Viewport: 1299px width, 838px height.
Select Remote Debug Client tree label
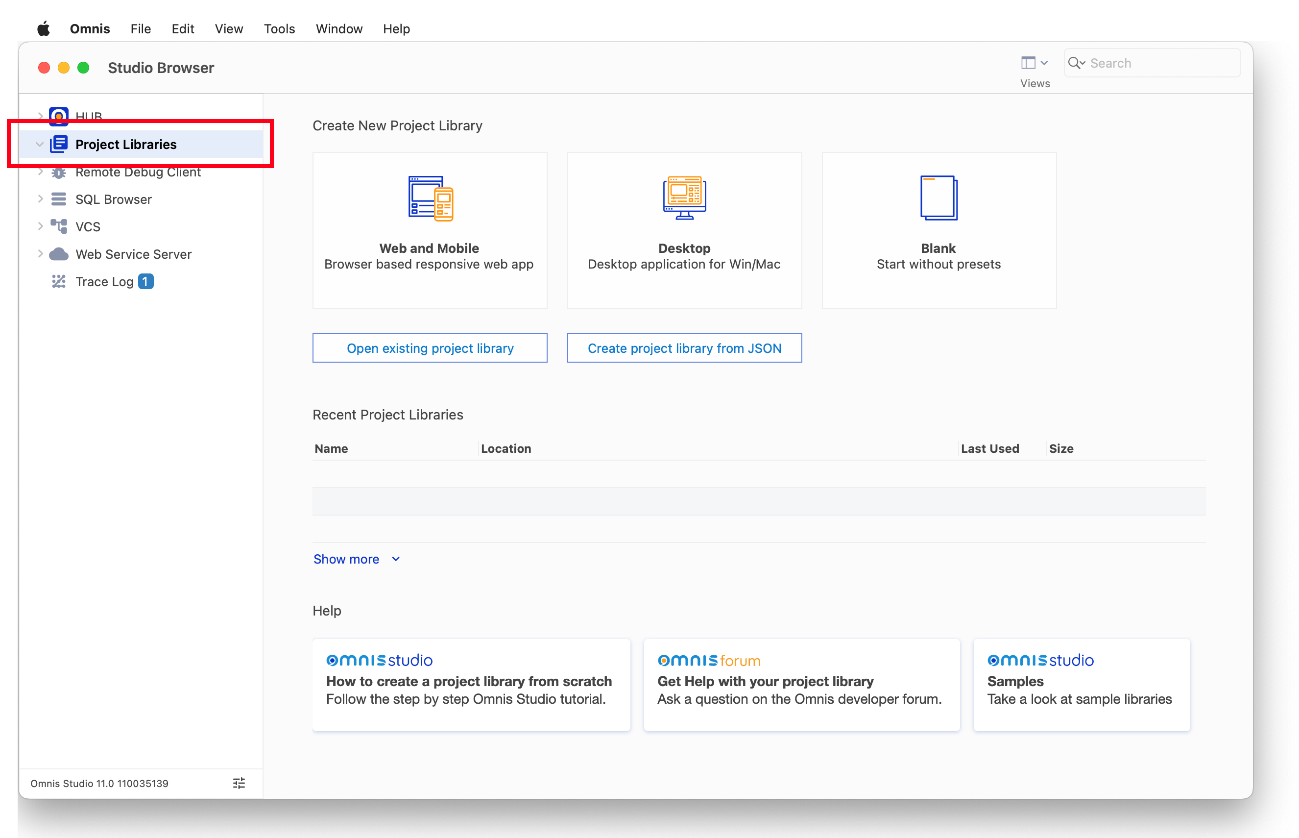pos(138,172)
